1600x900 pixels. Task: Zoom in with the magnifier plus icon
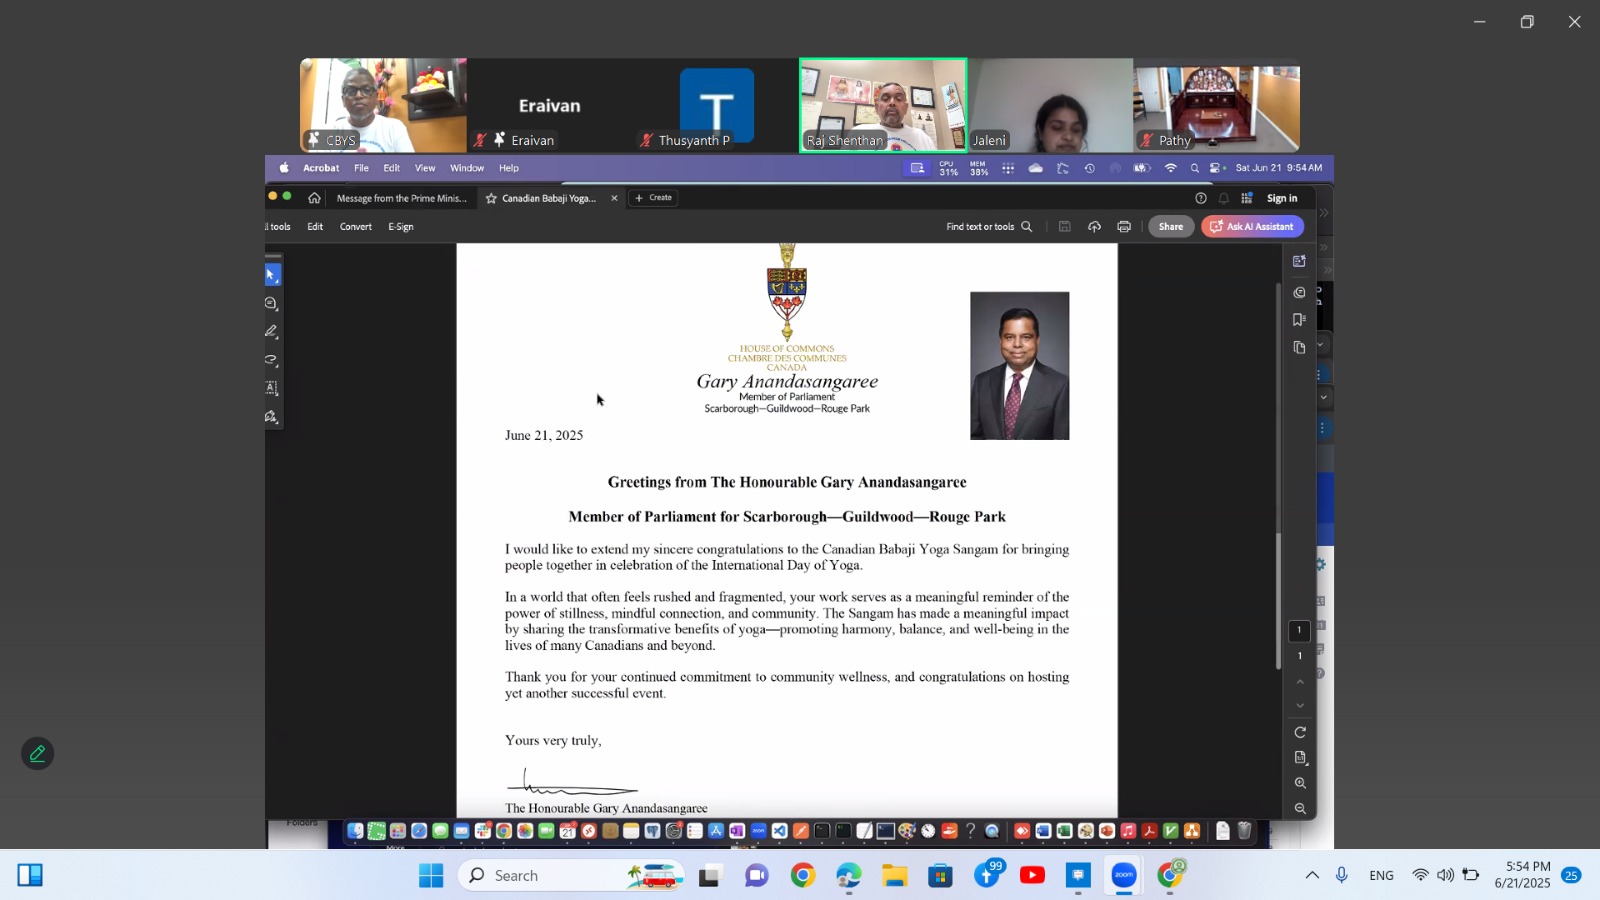pos(1300,783)
